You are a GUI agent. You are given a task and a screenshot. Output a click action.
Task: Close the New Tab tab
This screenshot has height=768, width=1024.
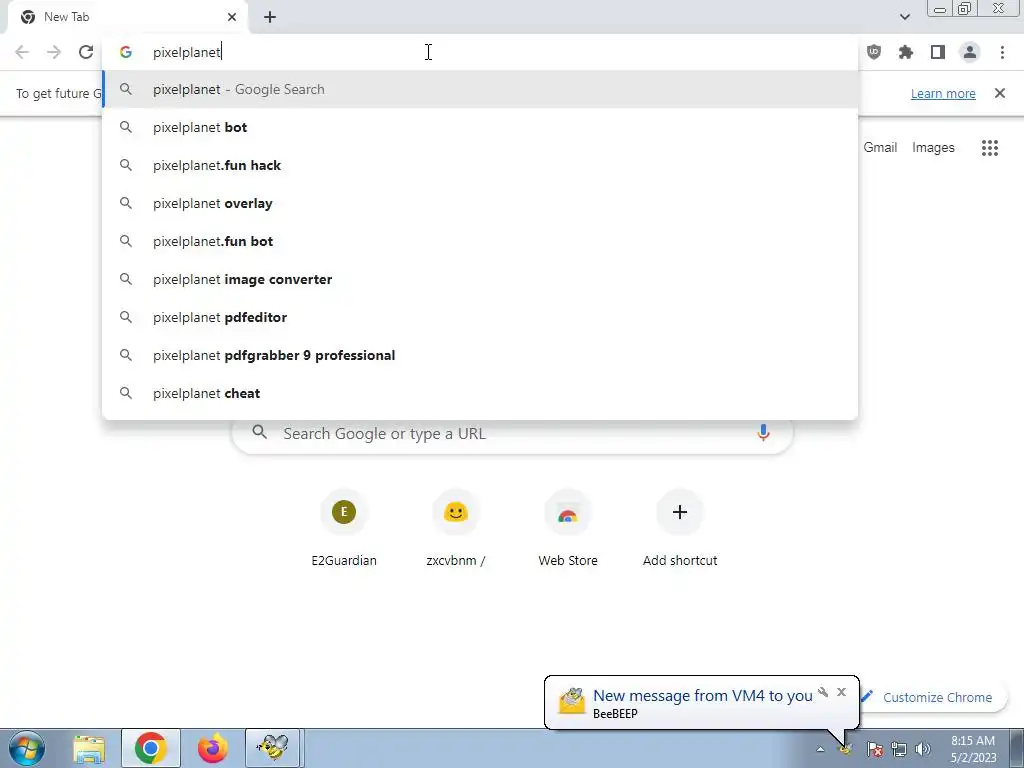click(232, 17)
